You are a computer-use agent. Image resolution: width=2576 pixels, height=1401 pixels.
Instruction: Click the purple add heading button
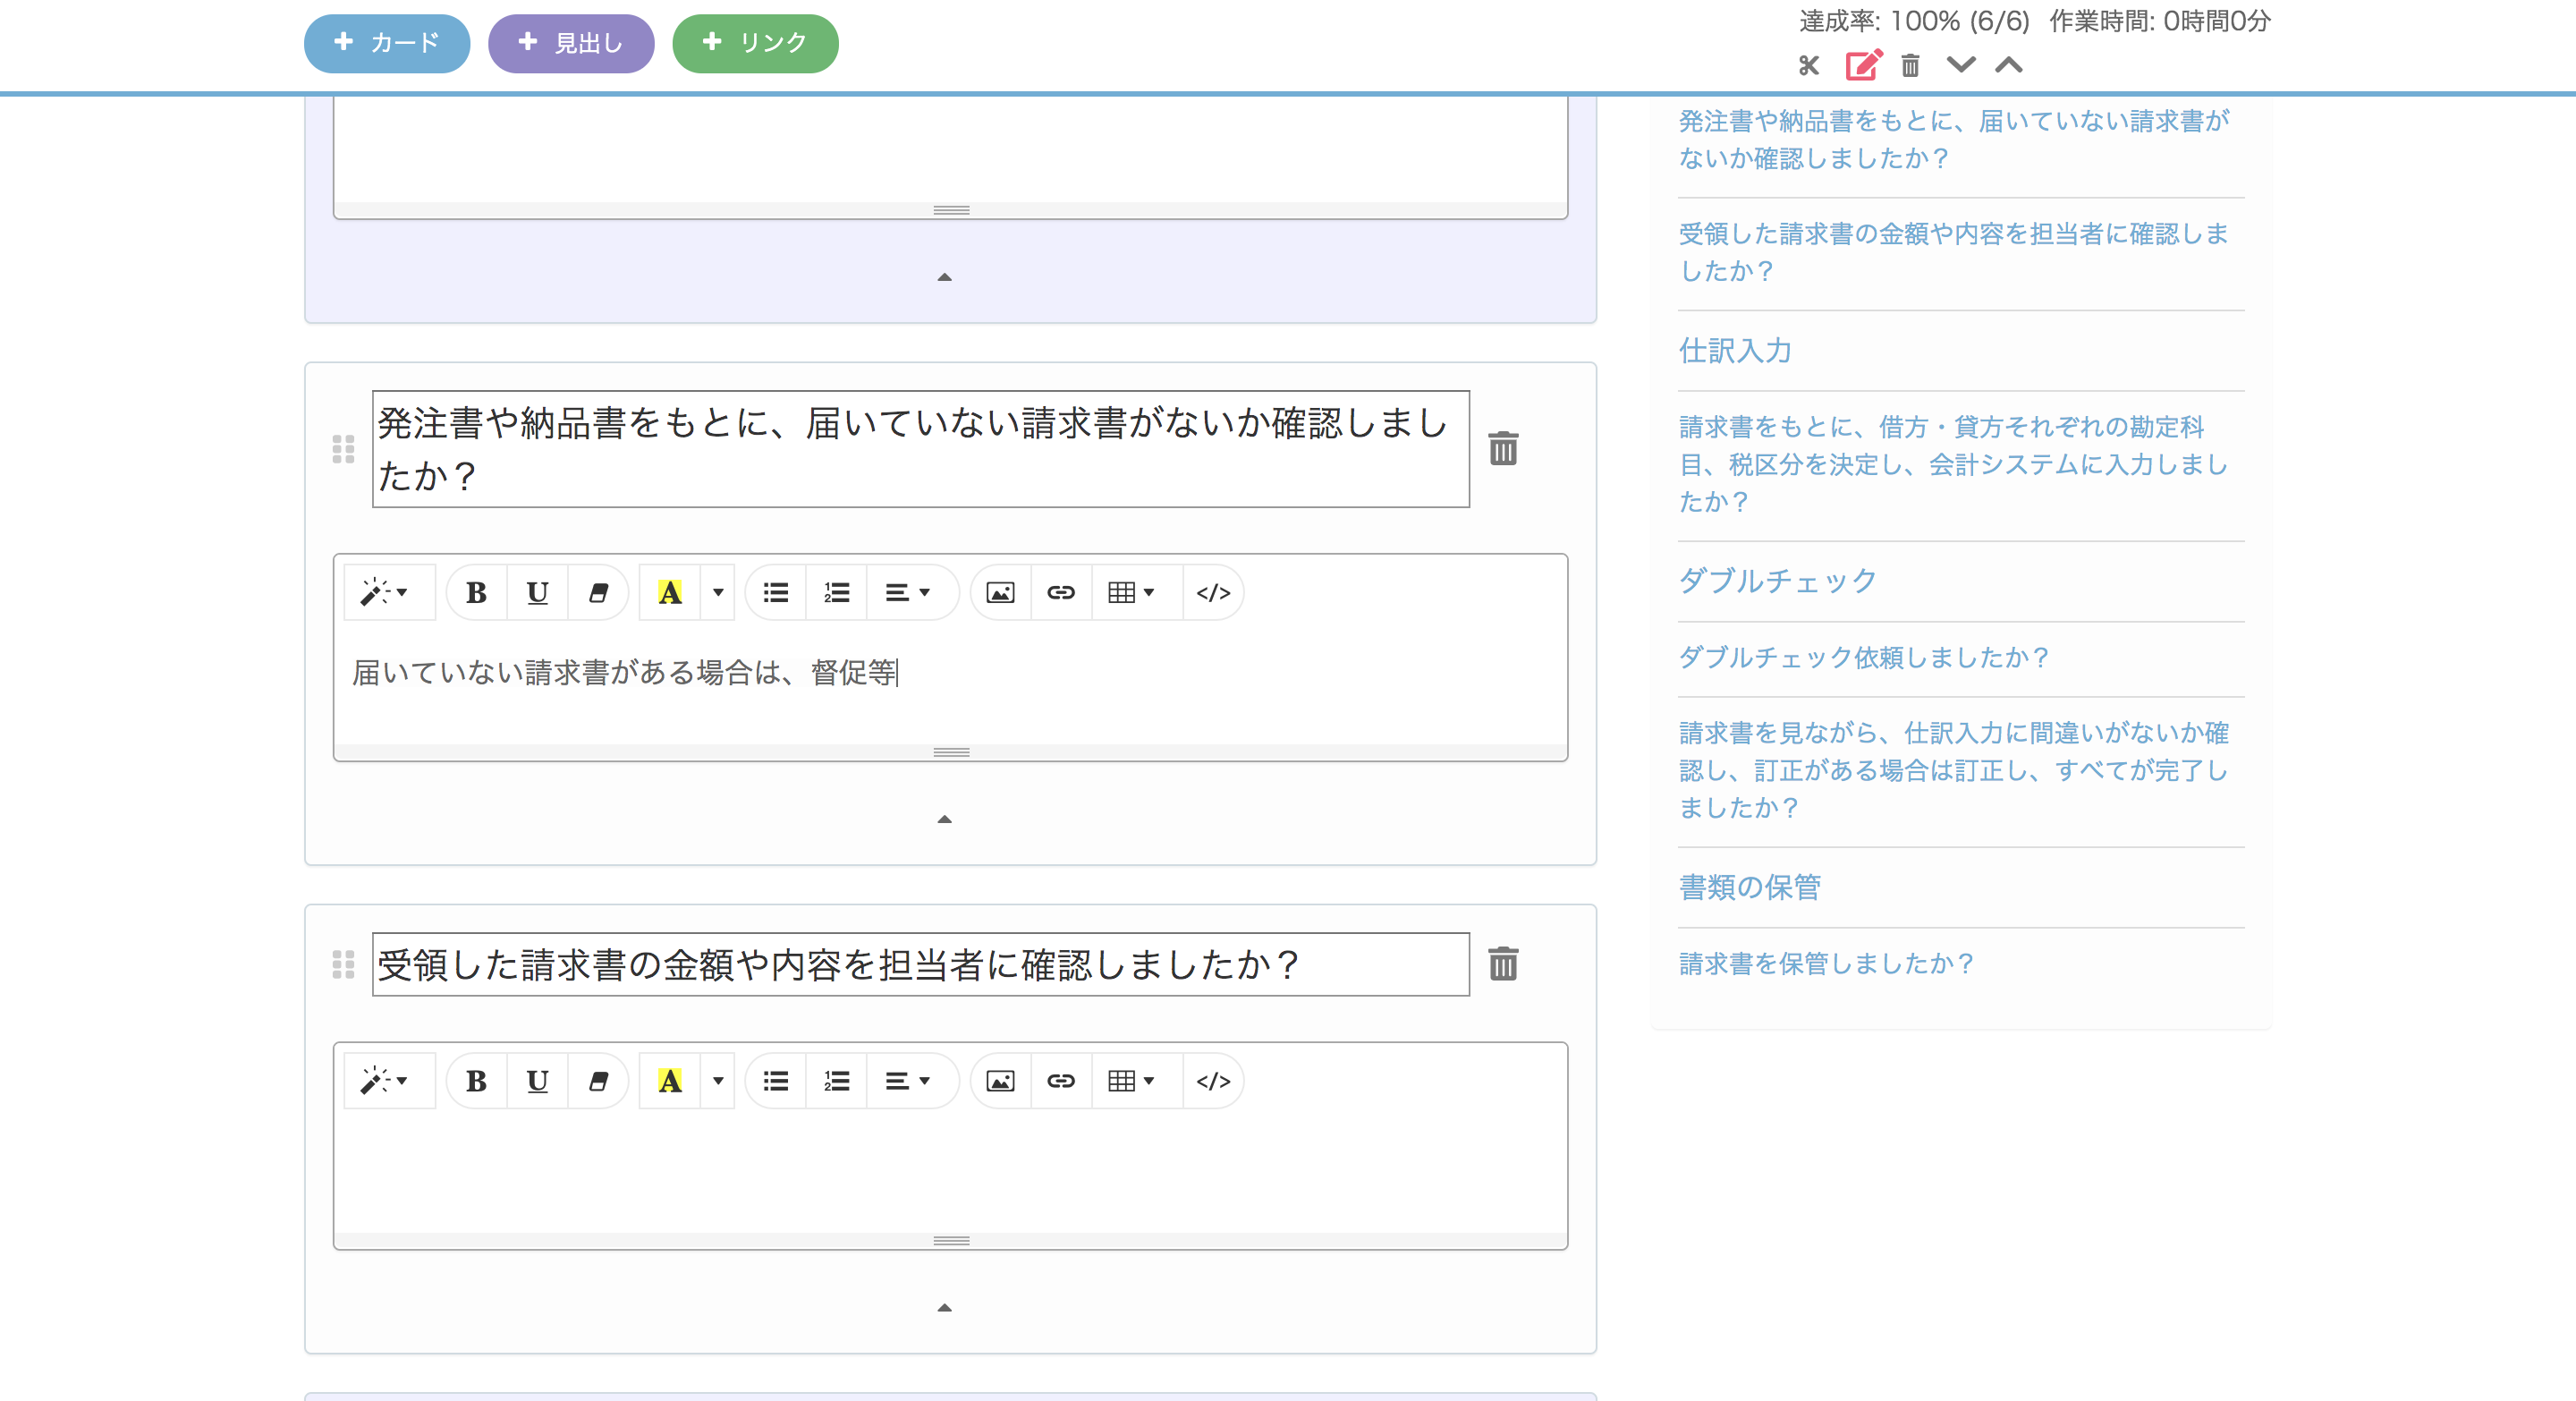click(571, 43)
